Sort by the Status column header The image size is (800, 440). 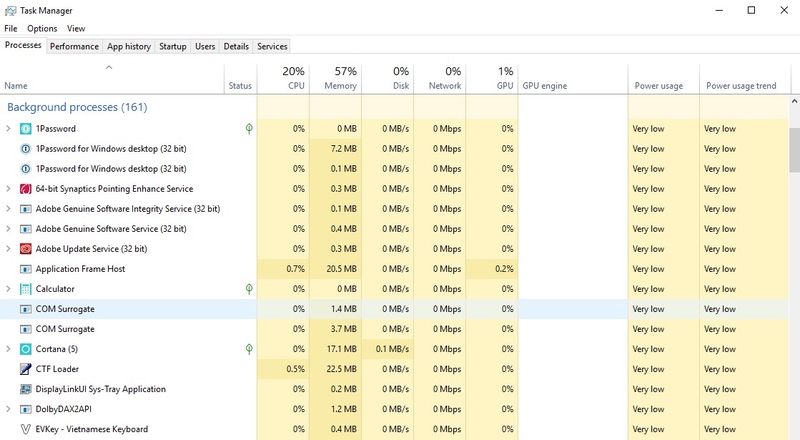point(240,79)
